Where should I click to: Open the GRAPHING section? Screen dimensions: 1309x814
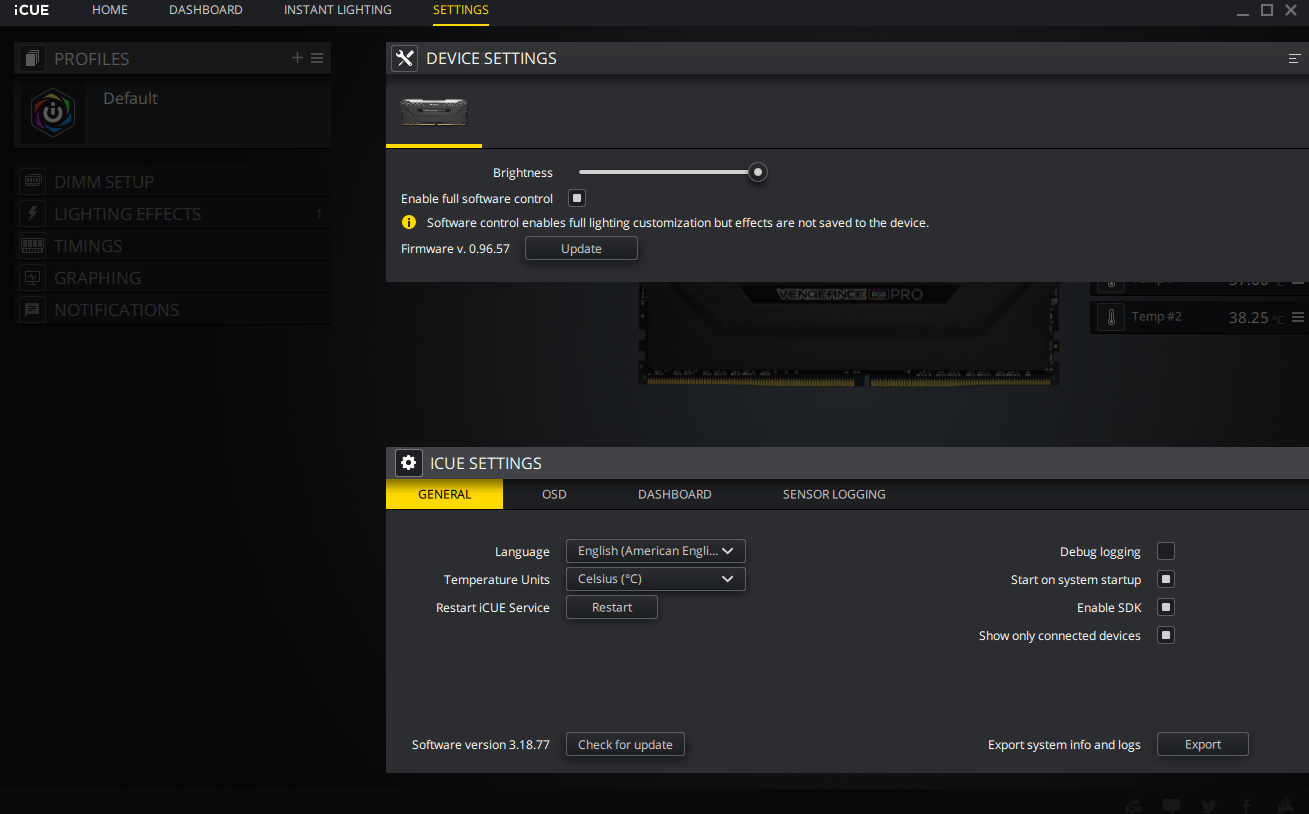(x=172, y=278)
